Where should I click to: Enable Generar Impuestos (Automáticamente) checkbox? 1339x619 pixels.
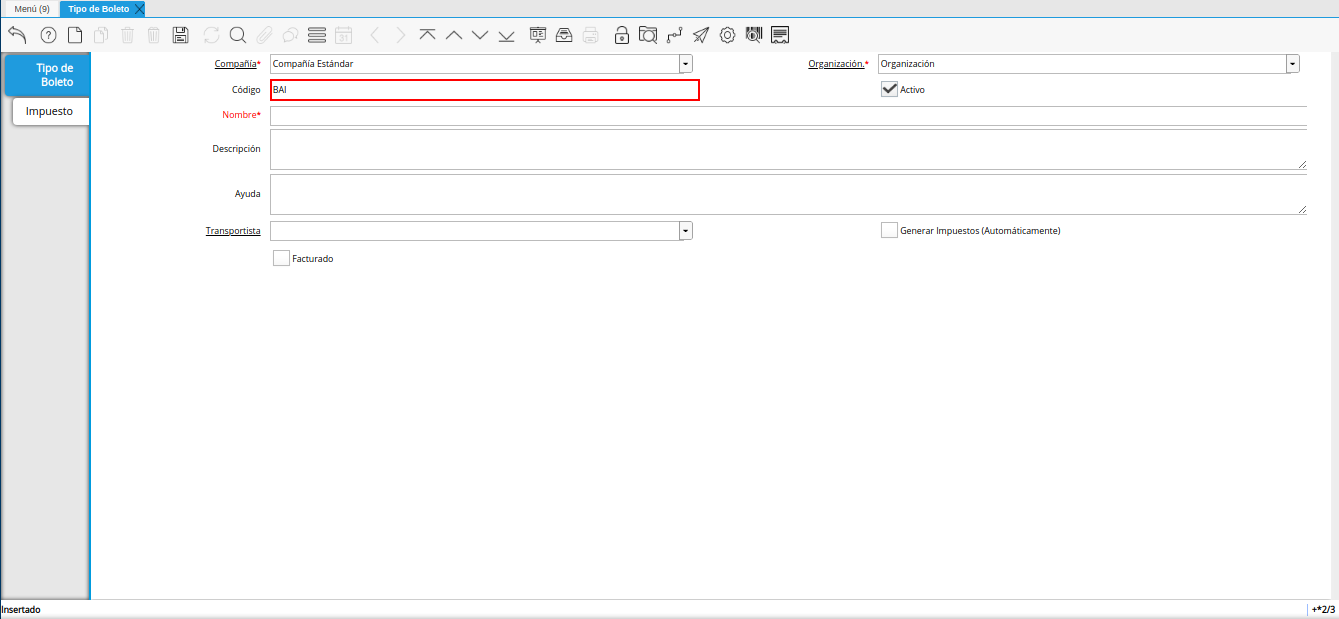pyautogui.click(x=889, y=230)
